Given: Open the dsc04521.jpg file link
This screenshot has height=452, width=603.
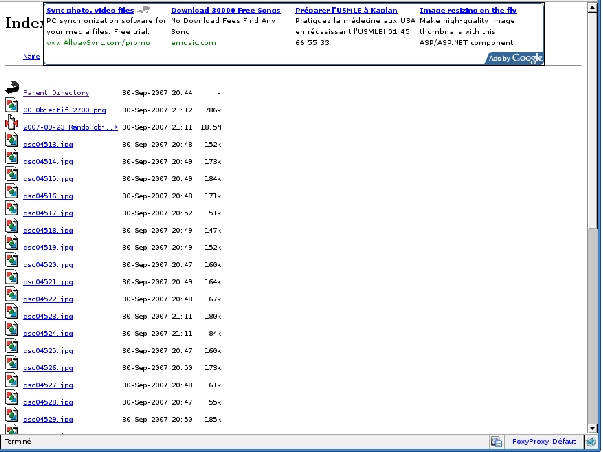Looking at the screenshot, I should 48,282.
